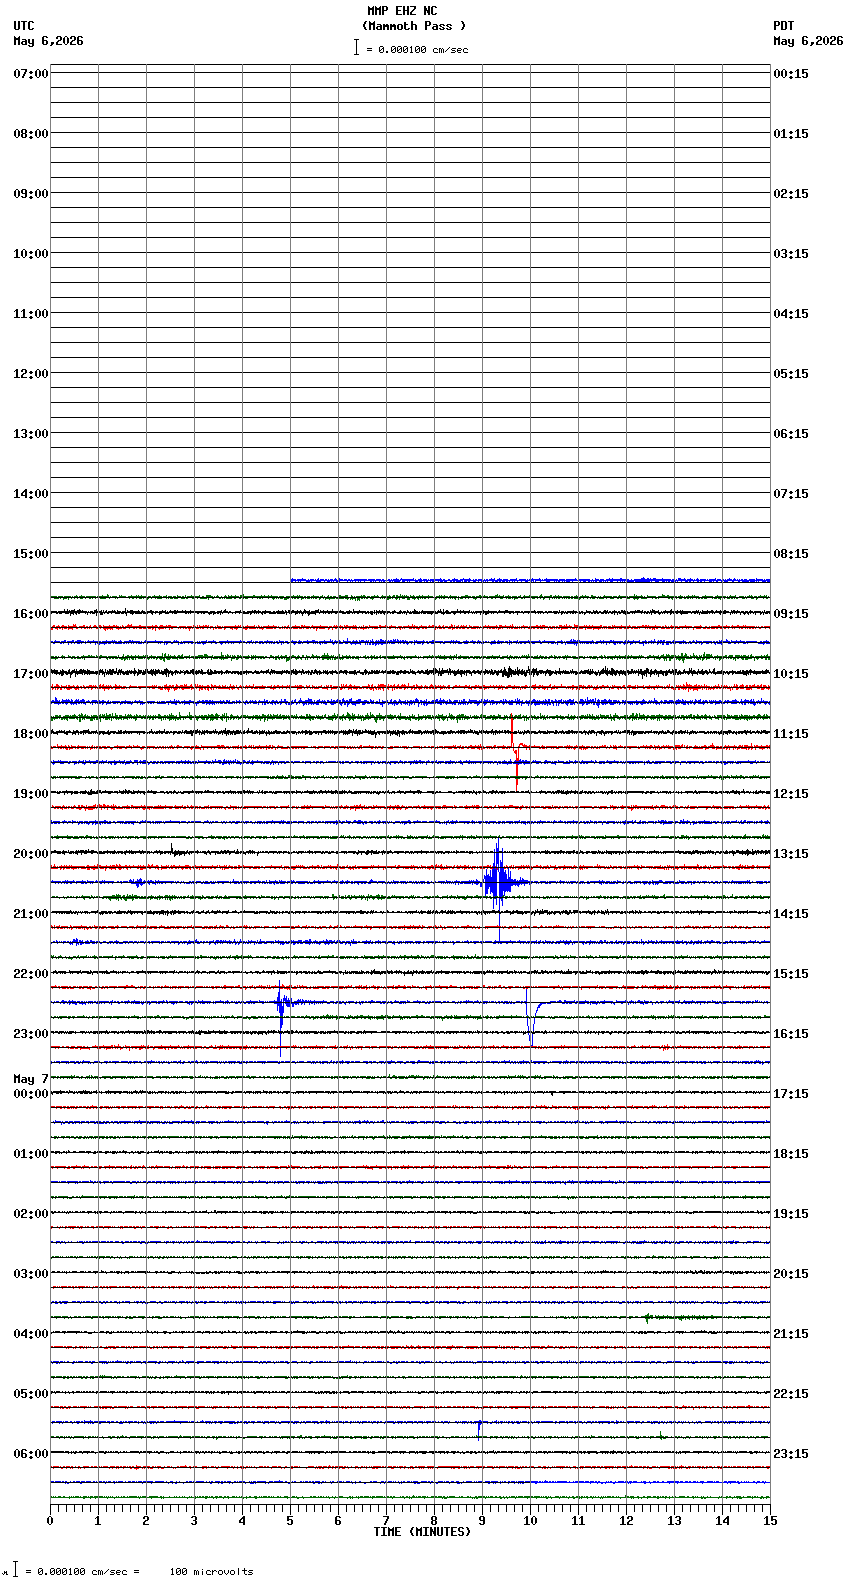Click the 15:00 UTC time label
The image size is (850, 1584).
(31, 554)
